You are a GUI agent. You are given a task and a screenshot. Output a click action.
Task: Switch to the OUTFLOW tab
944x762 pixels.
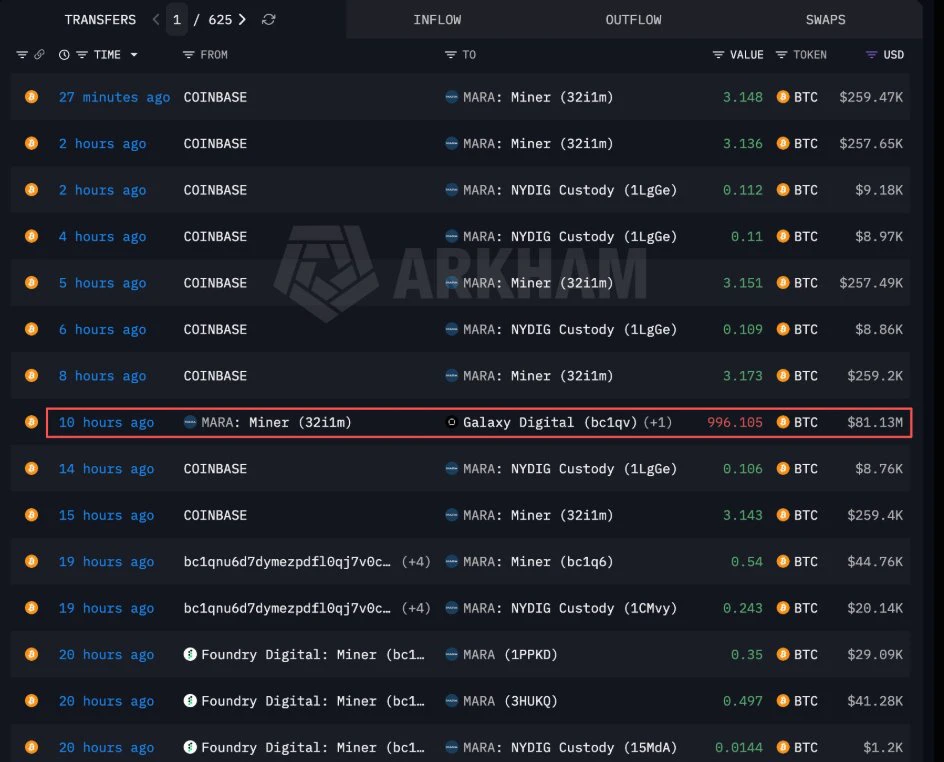point(633,20)
